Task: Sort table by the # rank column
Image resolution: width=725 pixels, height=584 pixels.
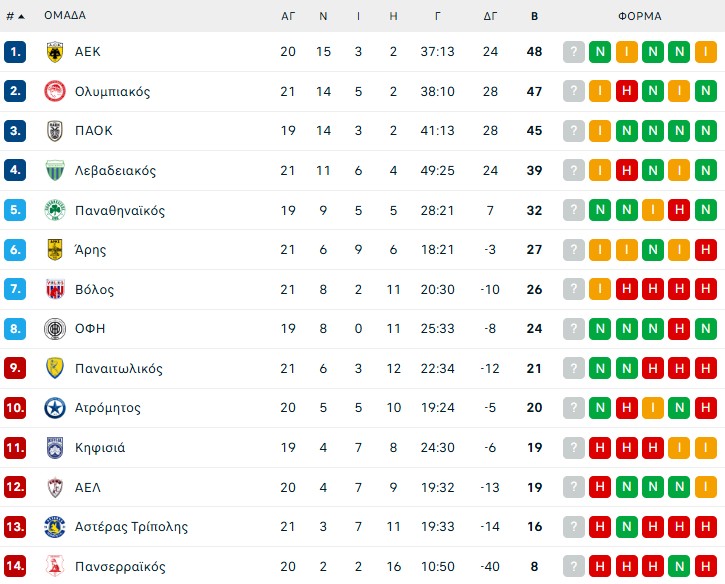Action: (15, 16)
